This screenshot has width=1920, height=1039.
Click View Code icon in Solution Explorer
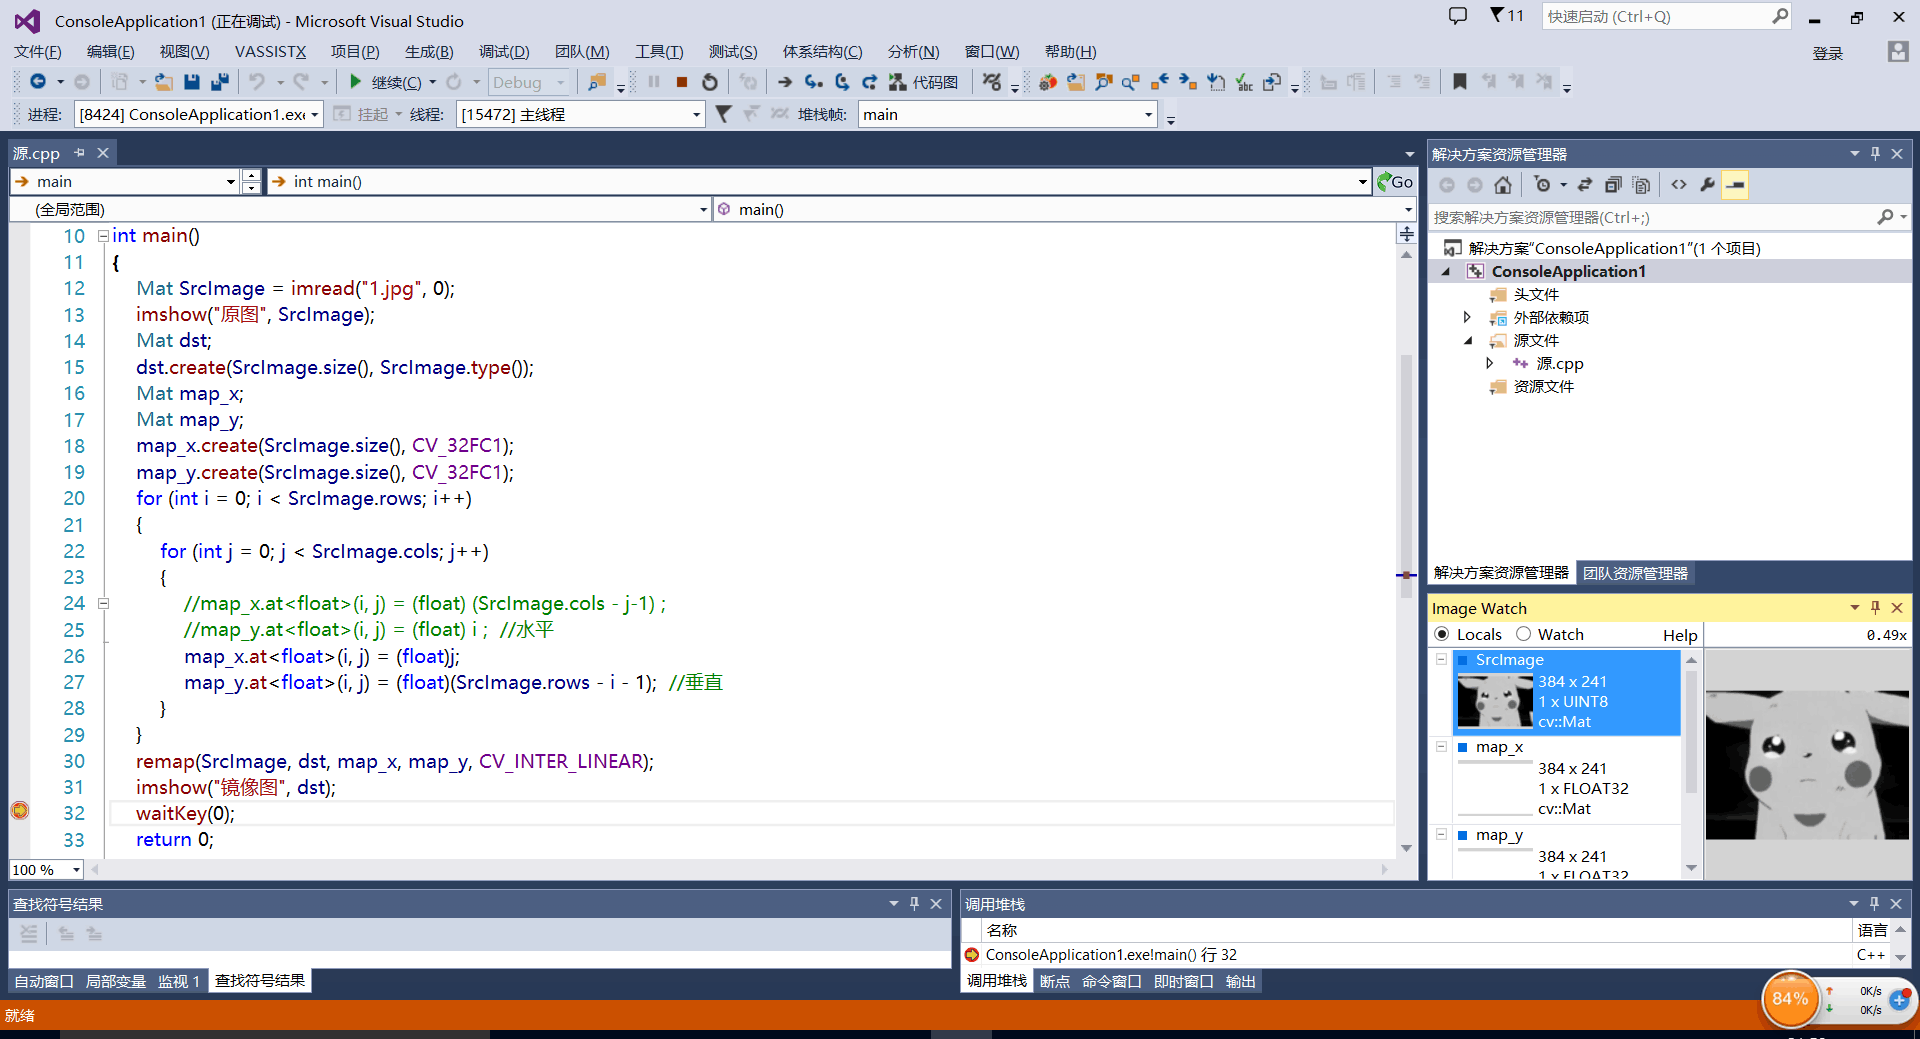(1679, 185)
